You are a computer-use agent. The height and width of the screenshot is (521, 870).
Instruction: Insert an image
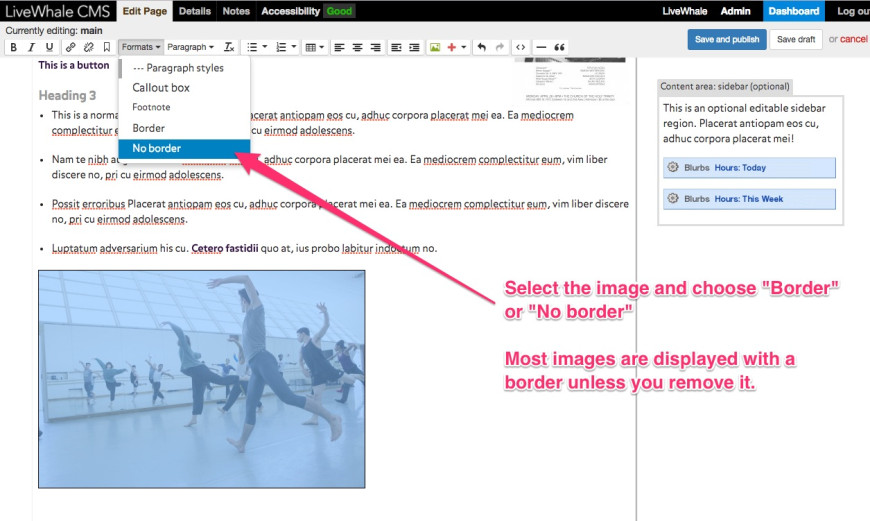[435, 47]
